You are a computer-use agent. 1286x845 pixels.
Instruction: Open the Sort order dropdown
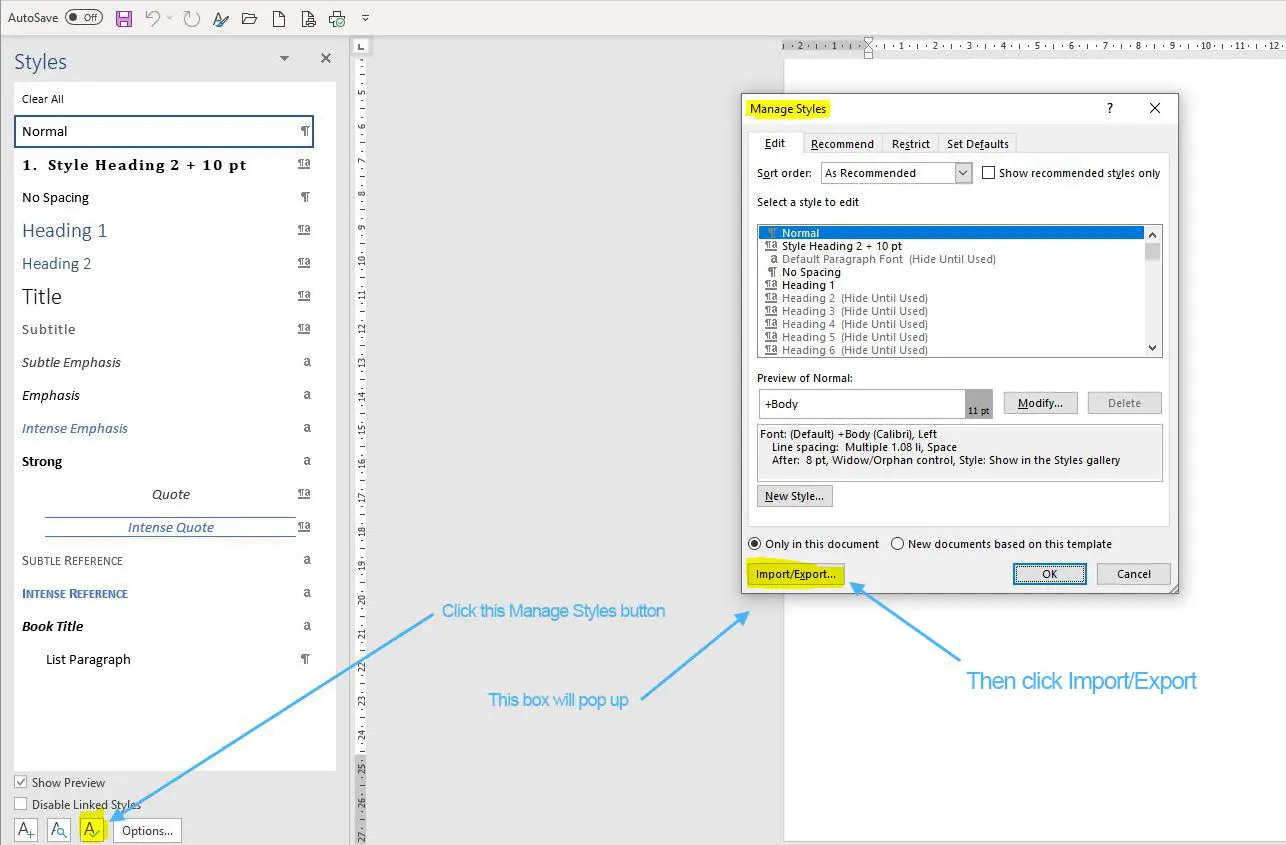(962, 172)
